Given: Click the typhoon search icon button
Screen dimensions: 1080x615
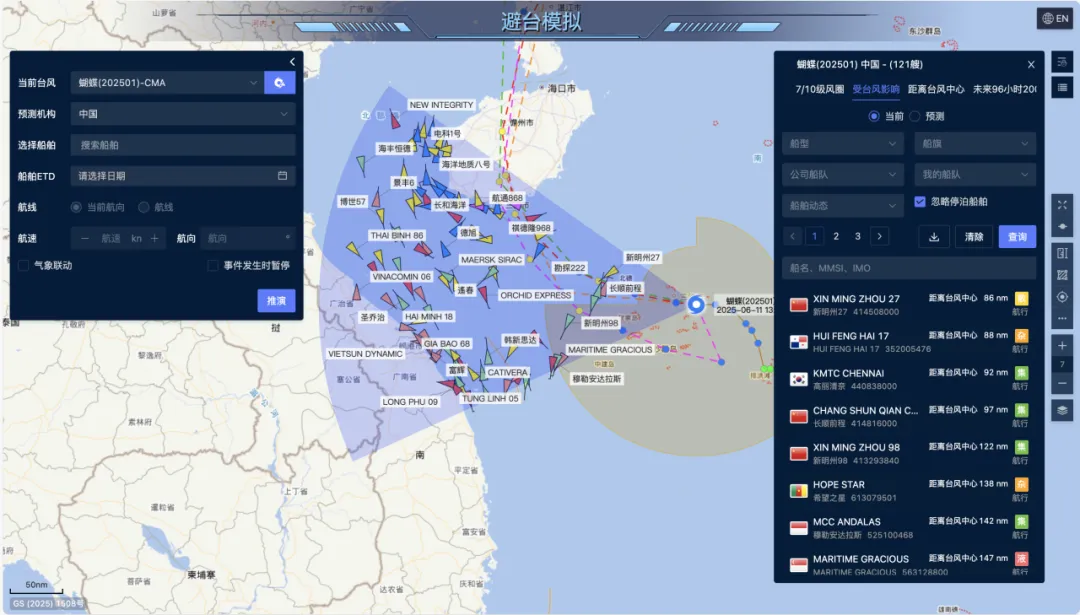Looking at the screenshot, I should pyautogui.click(x=279, y=83).
